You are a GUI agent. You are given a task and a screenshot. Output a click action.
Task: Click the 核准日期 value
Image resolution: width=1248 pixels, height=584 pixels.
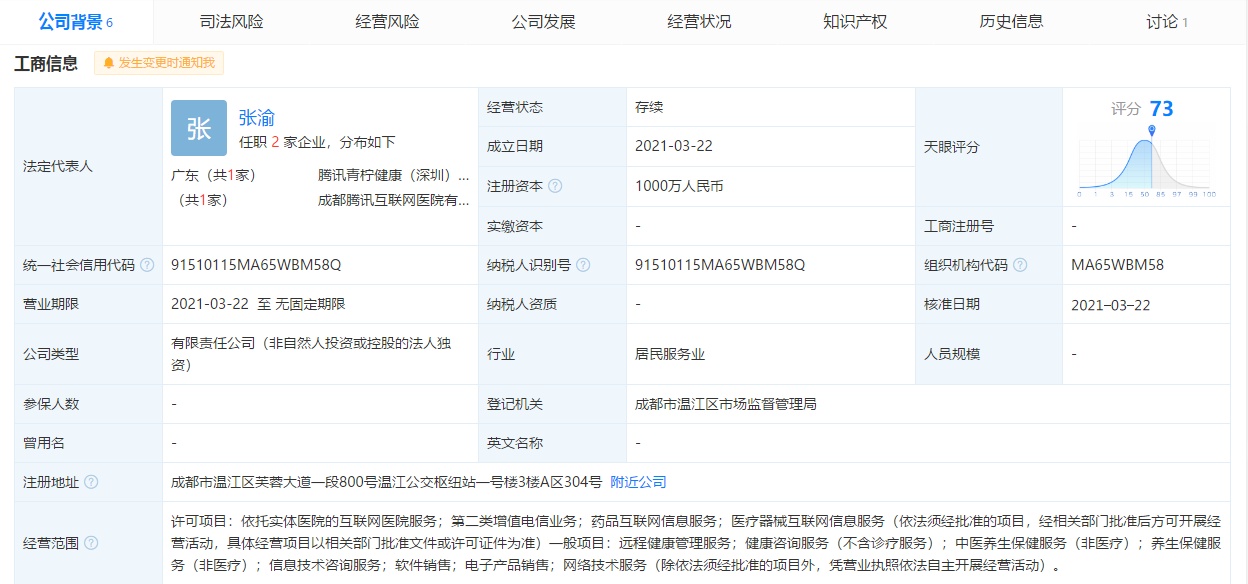coord(1110,304)
